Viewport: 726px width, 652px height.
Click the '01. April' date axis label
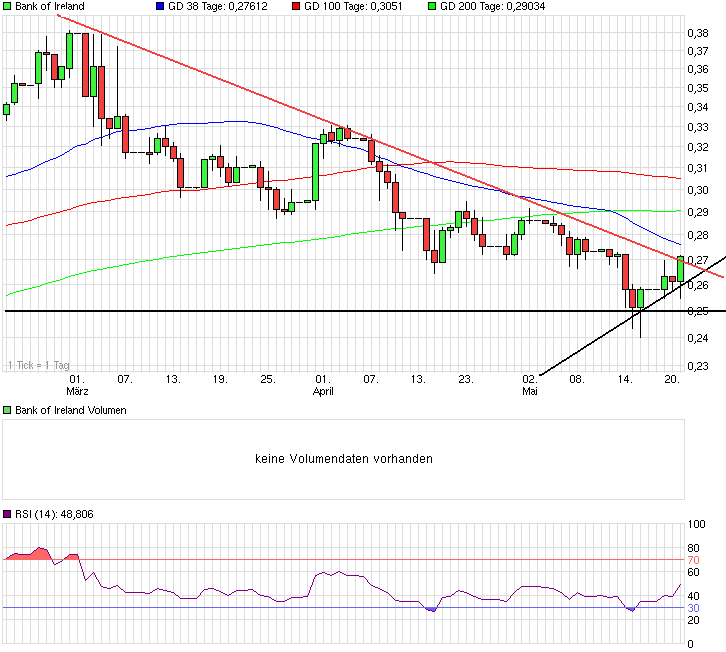click(323, 386)
